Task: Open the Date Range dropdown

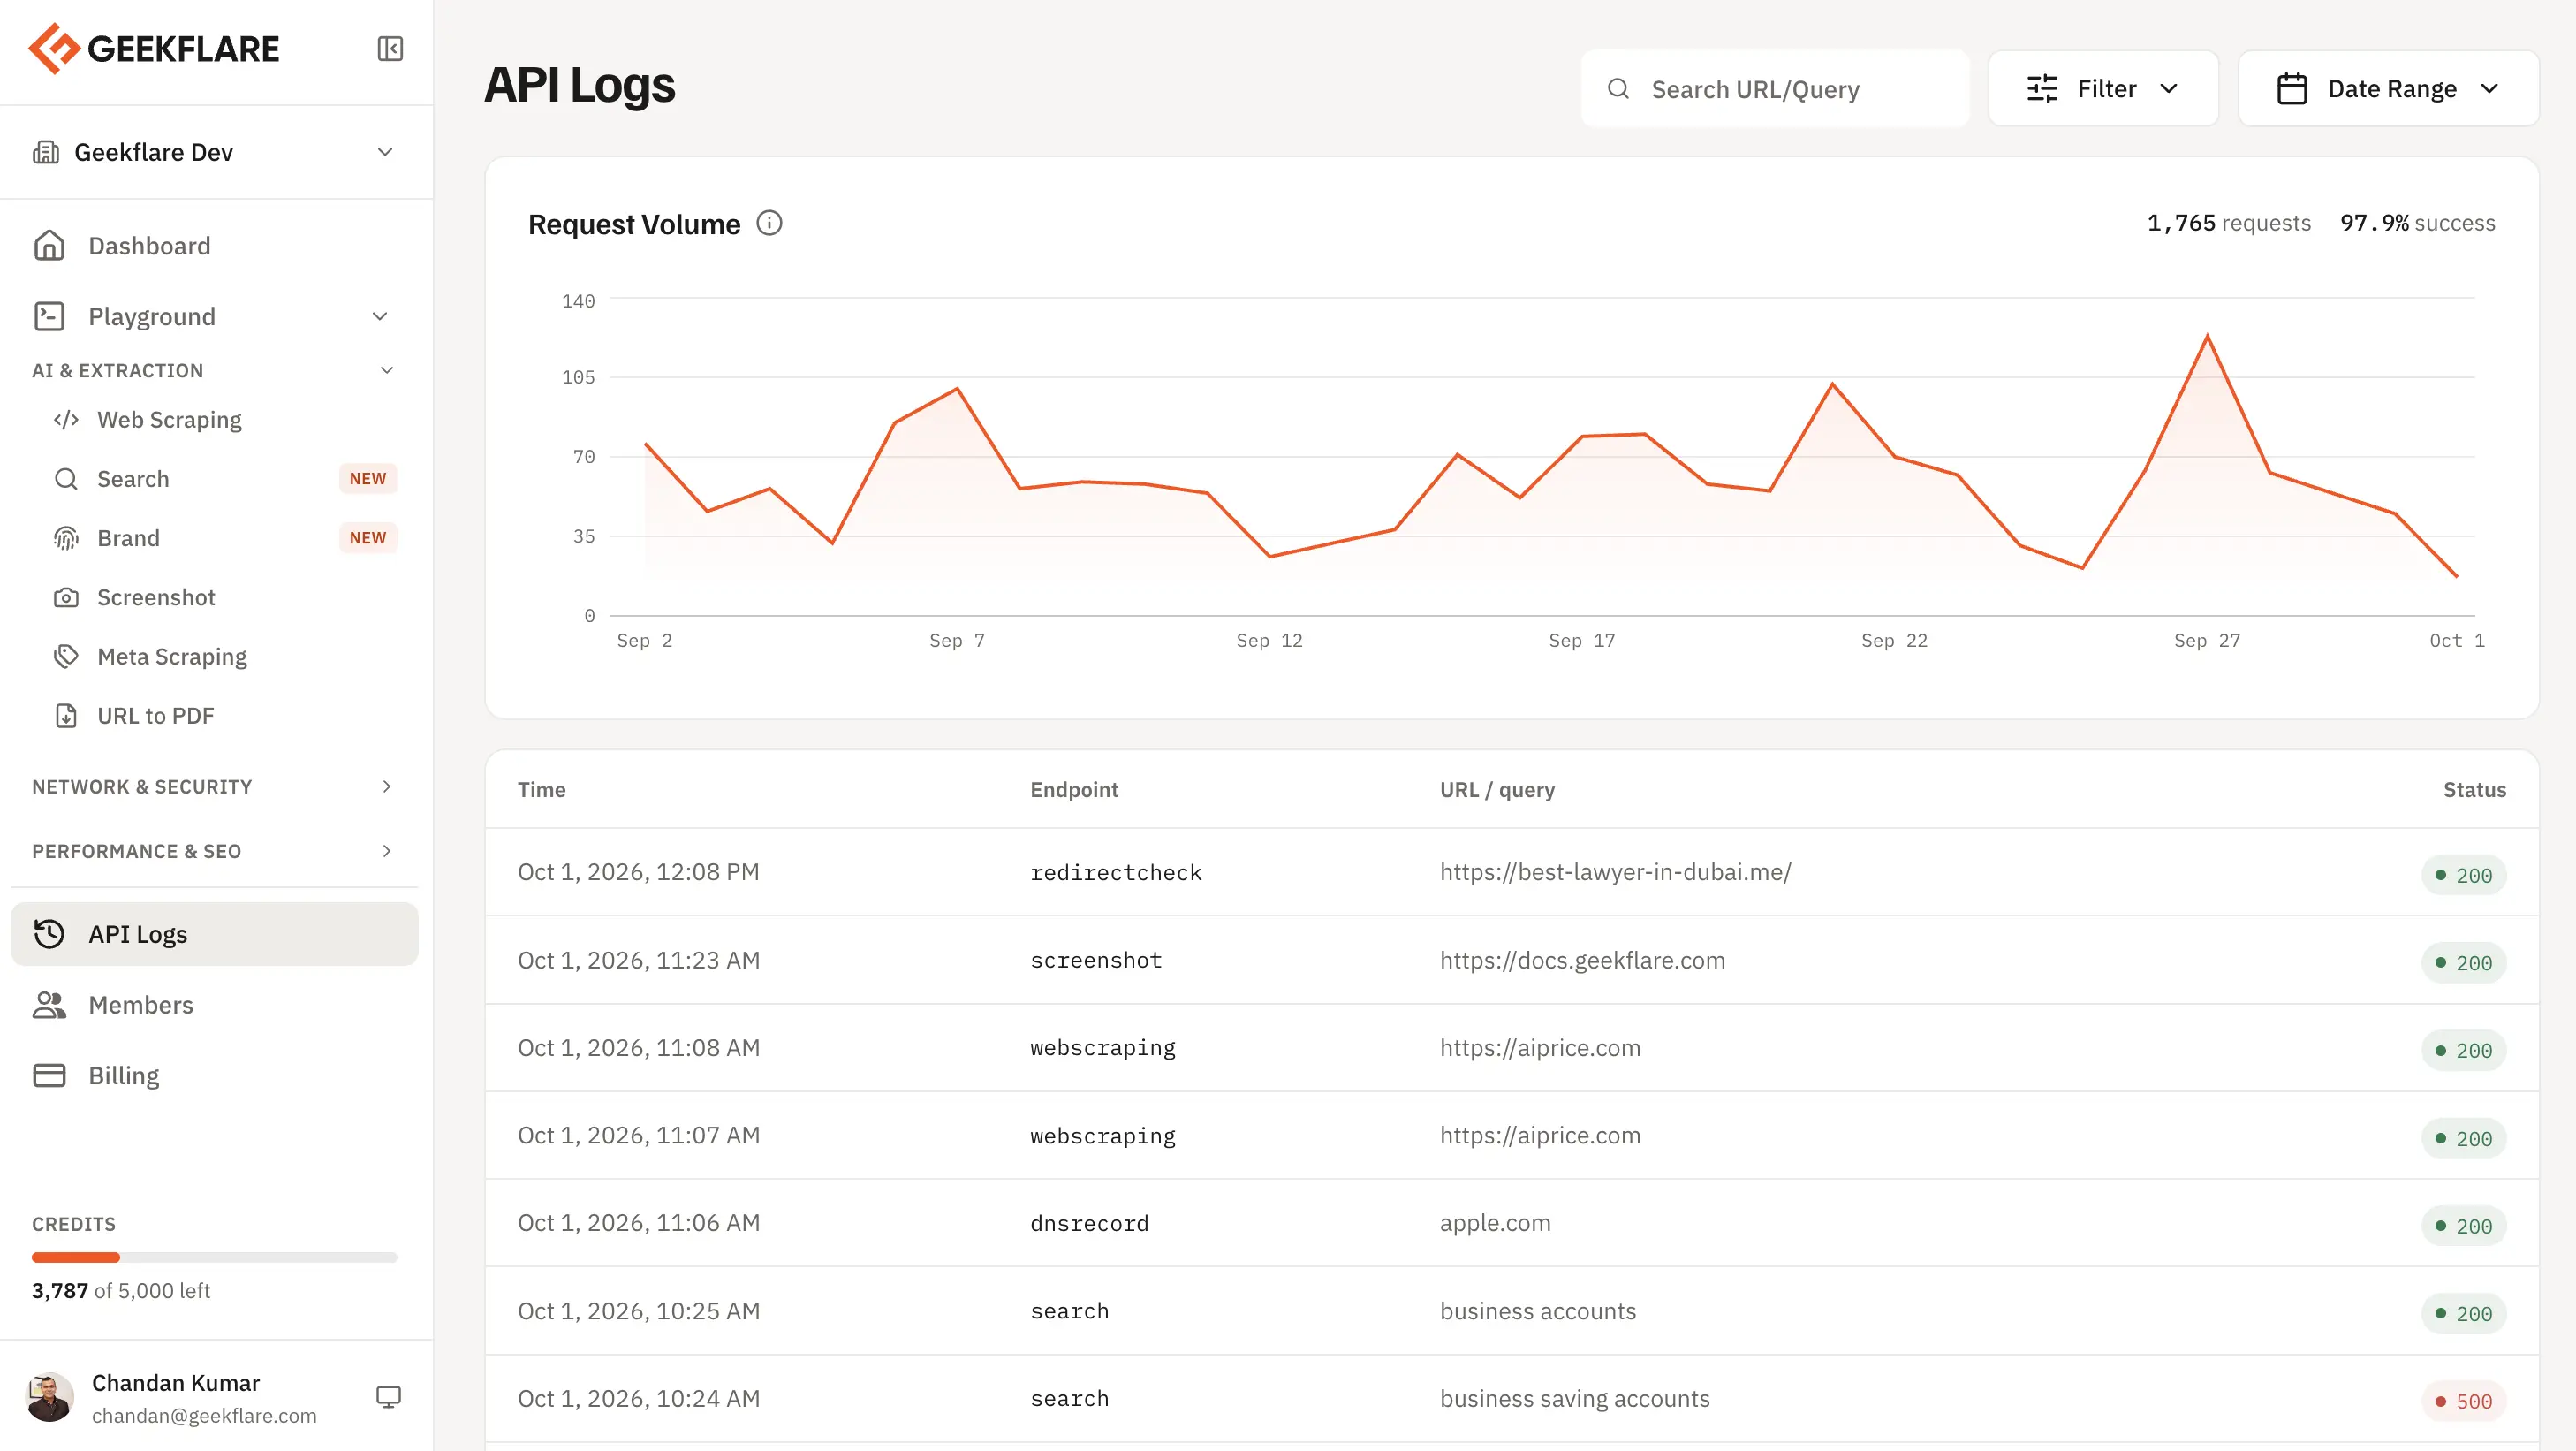Action: coord(2388,89)
